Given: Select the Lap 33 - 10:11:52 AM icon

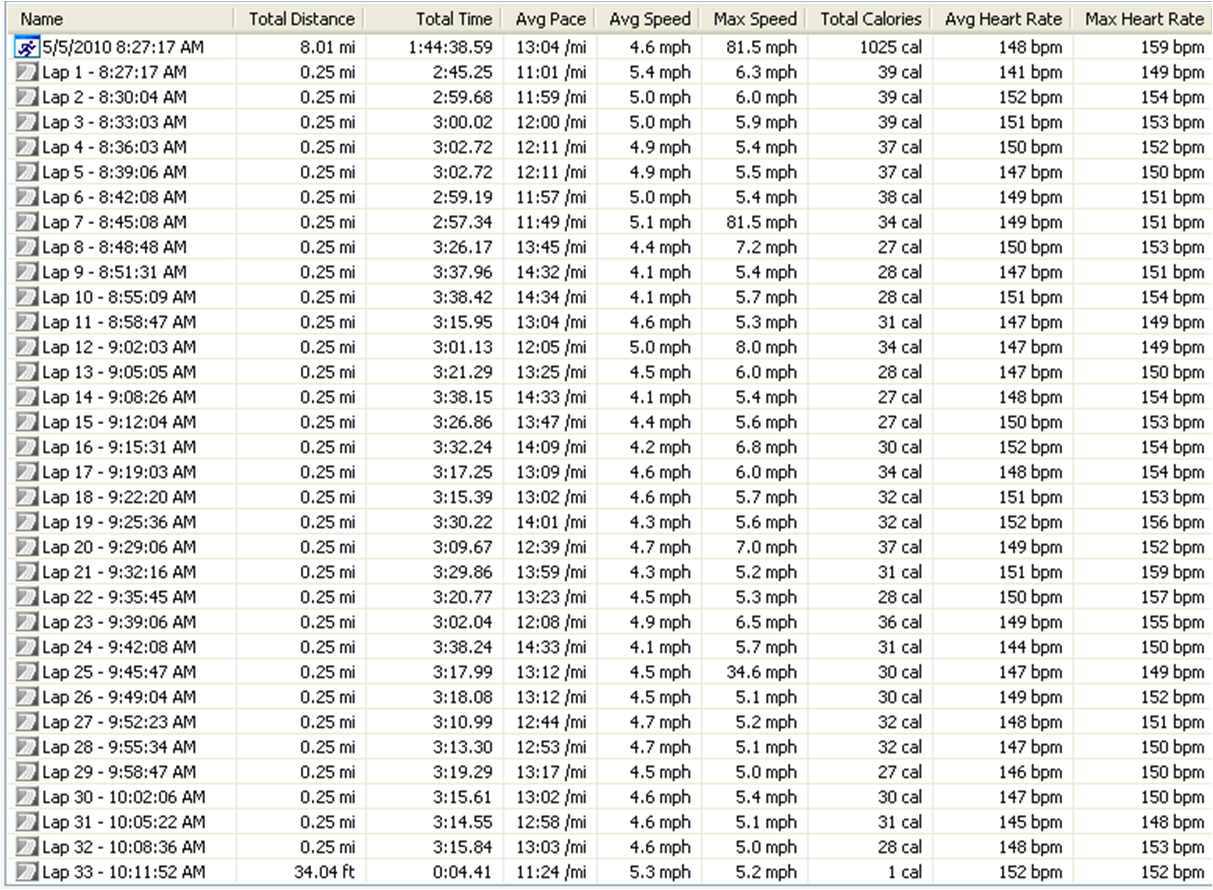Looking at the screenshot, I should (28, 872).
